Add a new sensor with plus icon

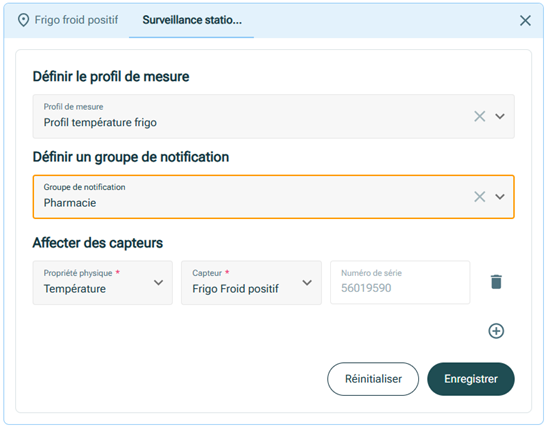[x=496, y=331]
